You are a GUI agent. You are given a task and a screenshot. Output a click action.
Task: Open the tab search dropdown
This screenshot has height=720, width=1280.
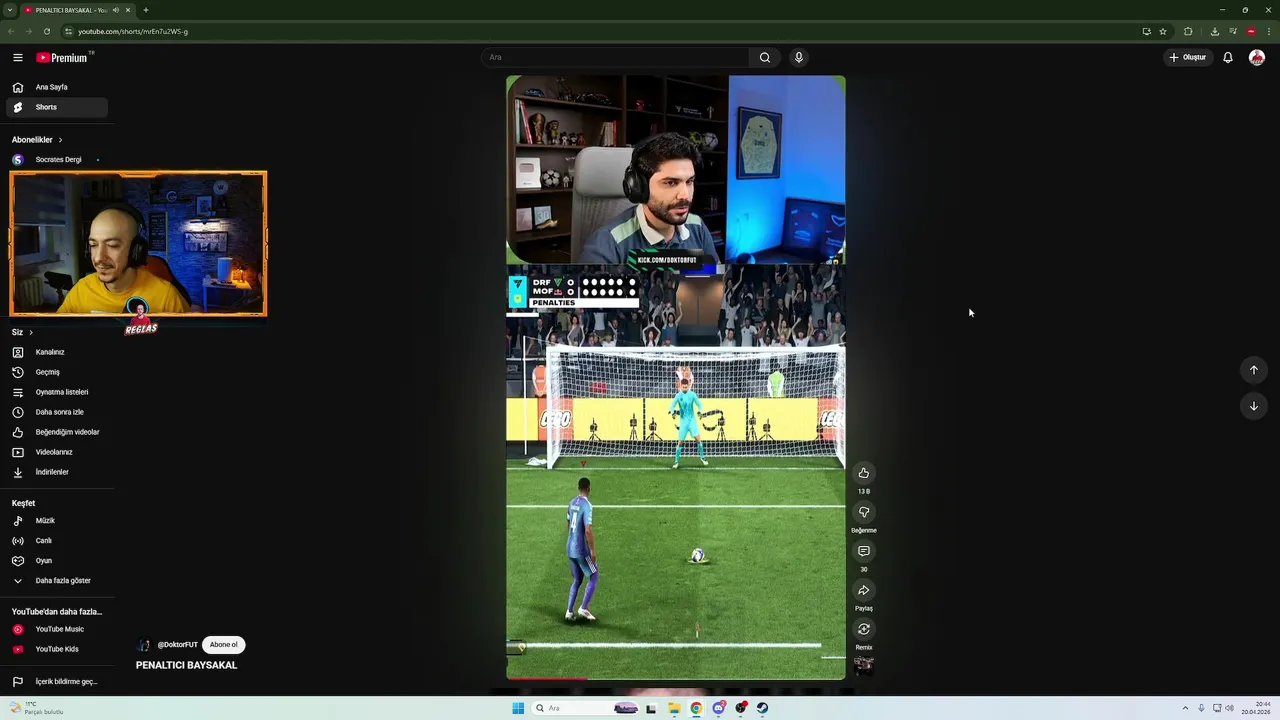pyautogui.click(x=9, y=10)
